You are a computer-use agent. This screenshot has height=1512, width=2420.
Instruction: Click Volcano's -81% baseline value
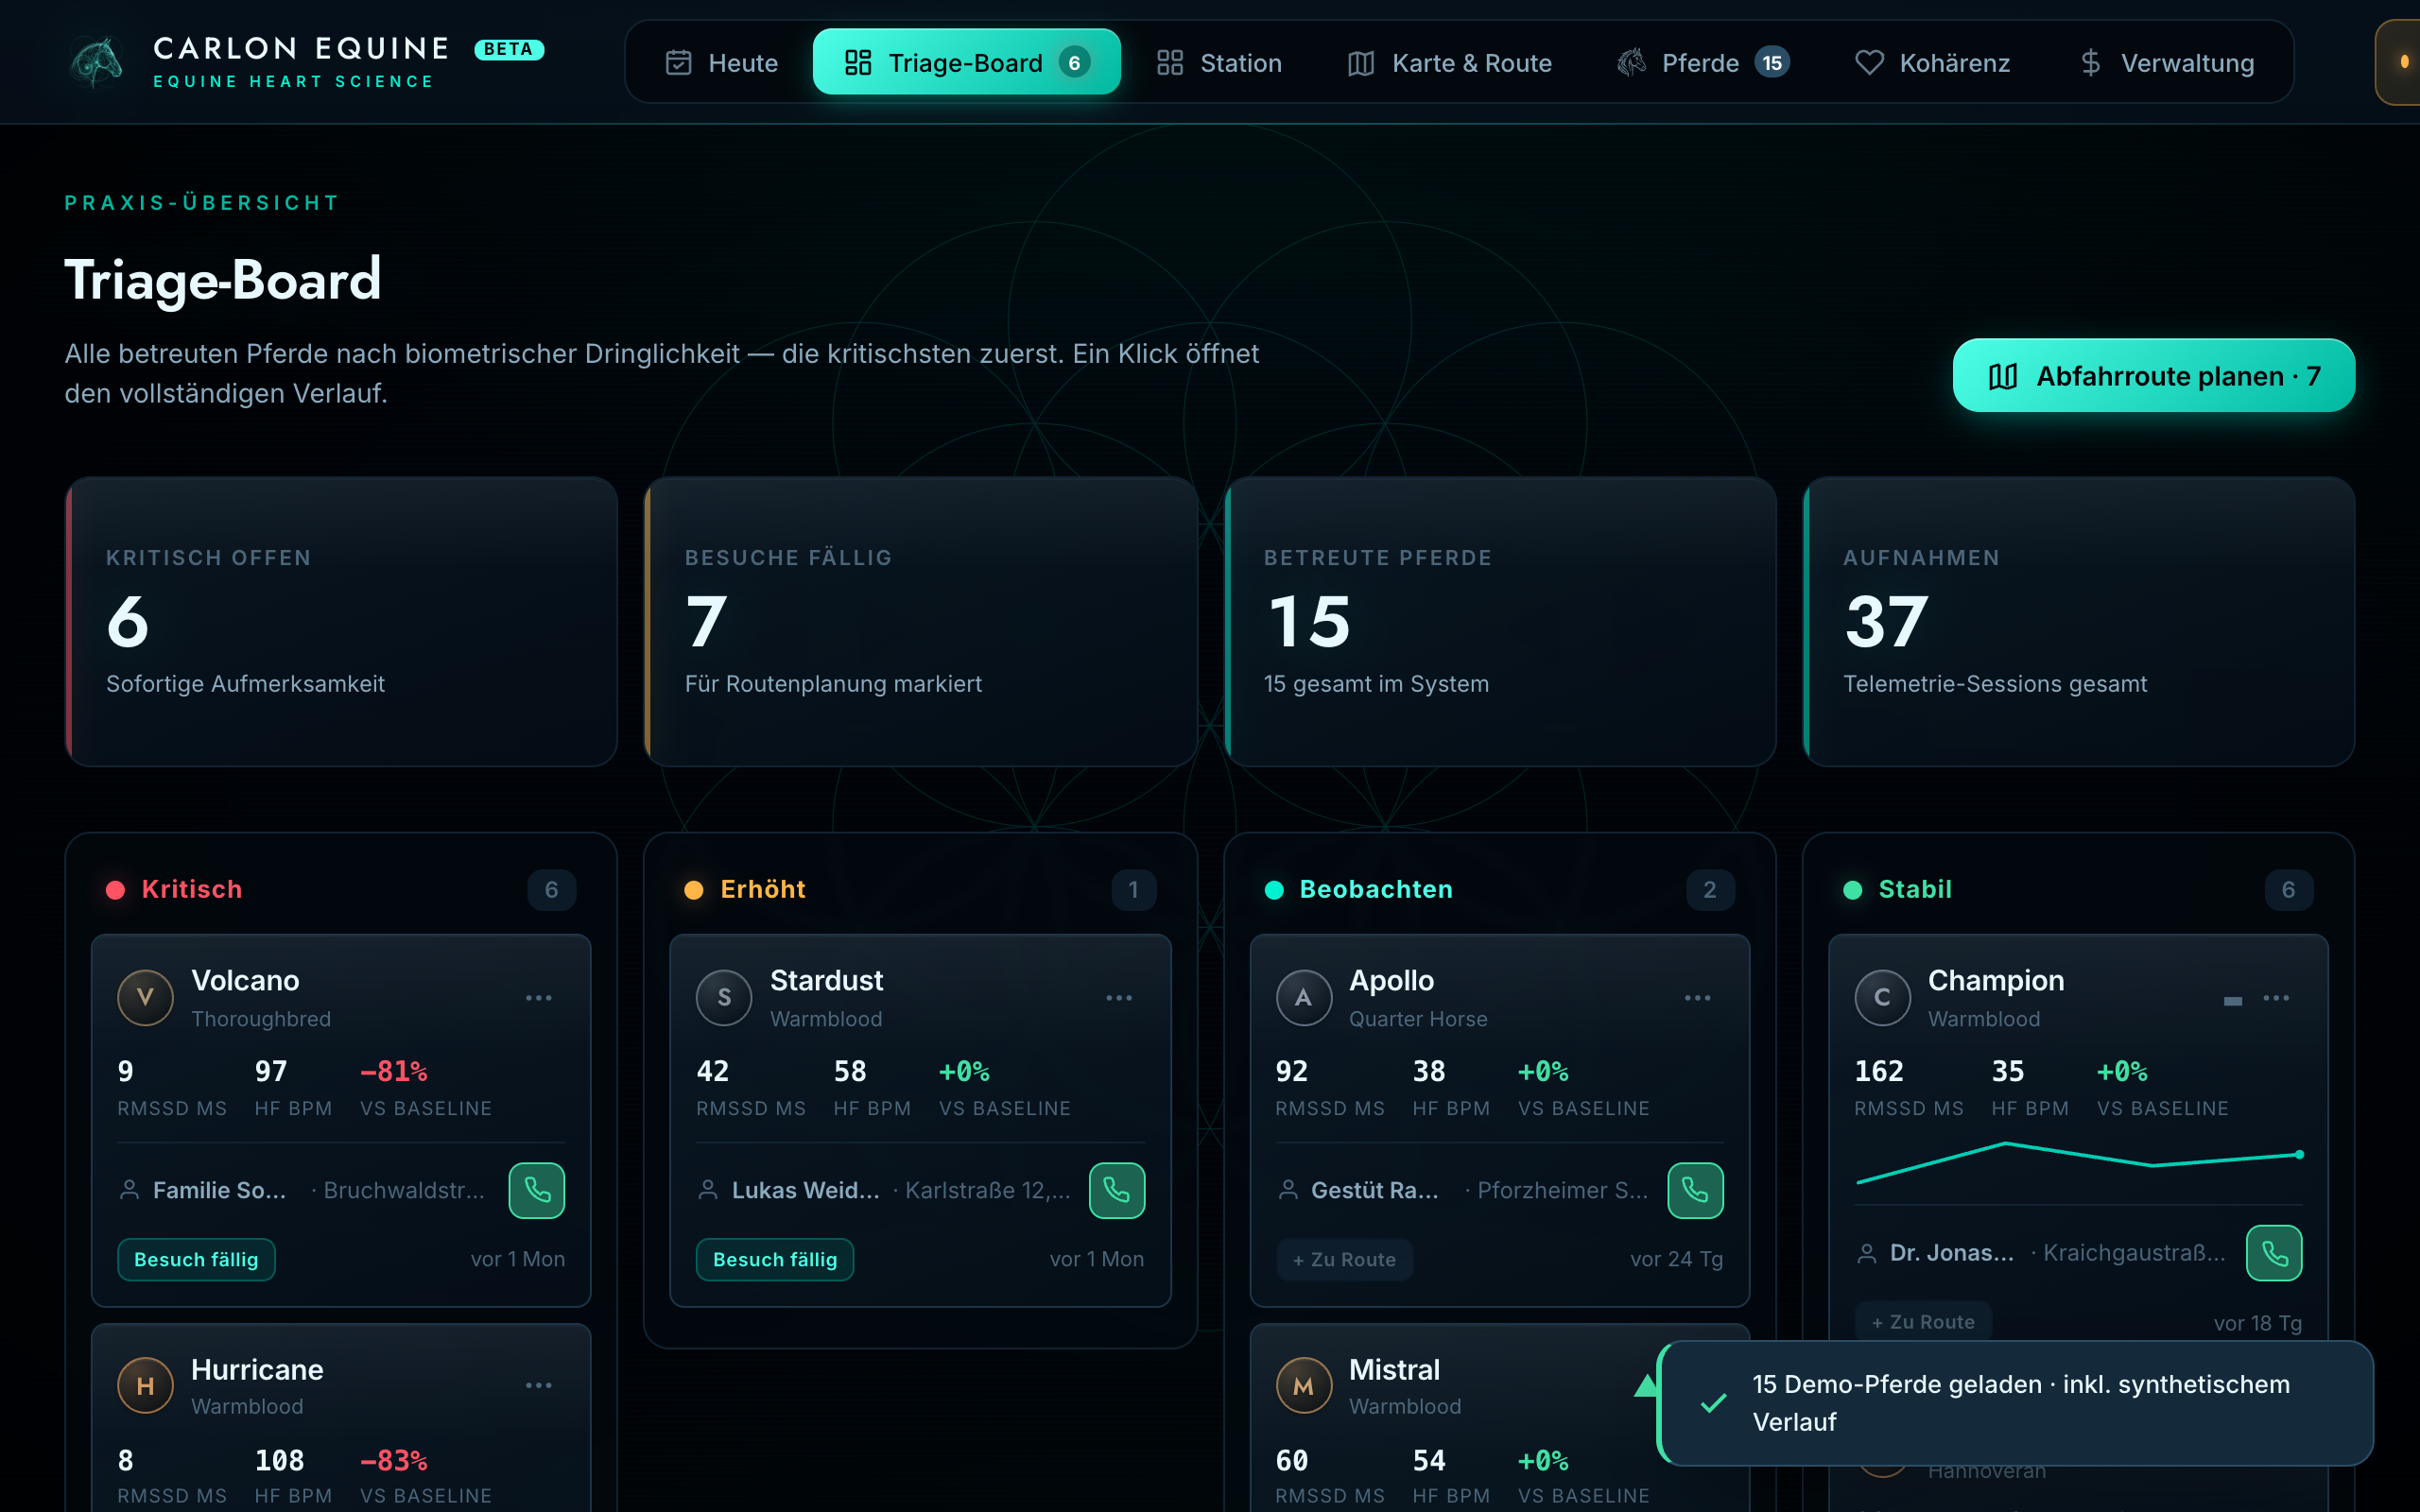[393, 1071]
